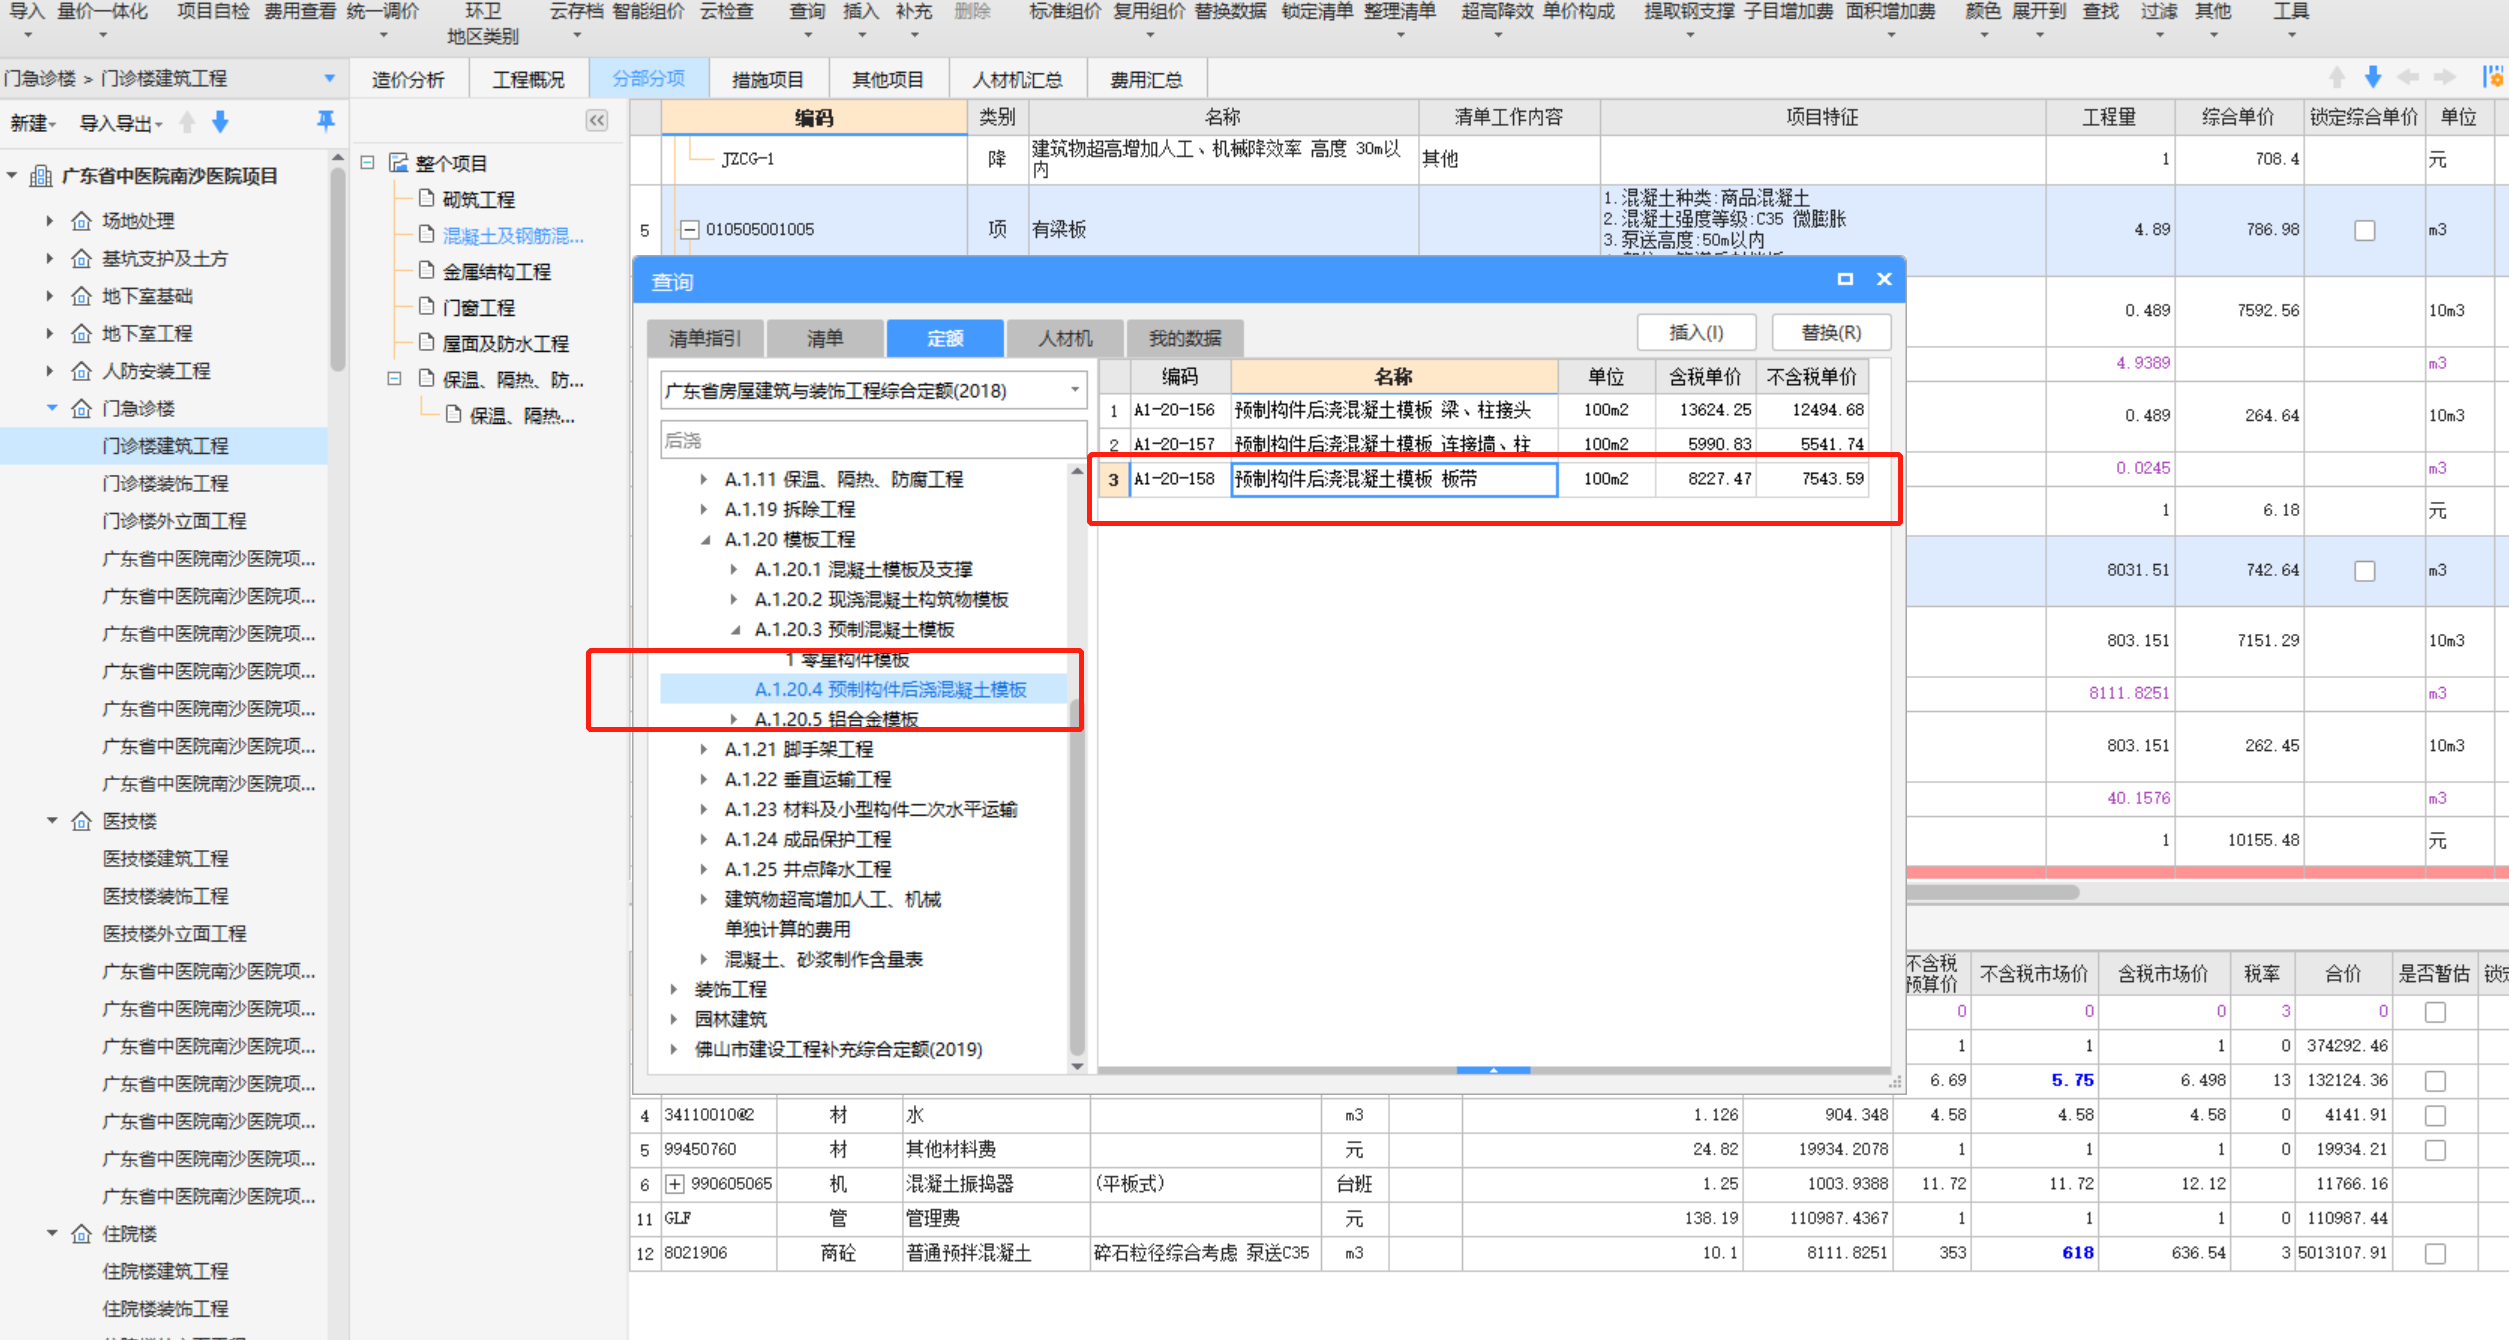Collapse 保温、隔热、防... node minus box
The width and height of the screenshot is (2509, 1340).
[x=395, y=378]
